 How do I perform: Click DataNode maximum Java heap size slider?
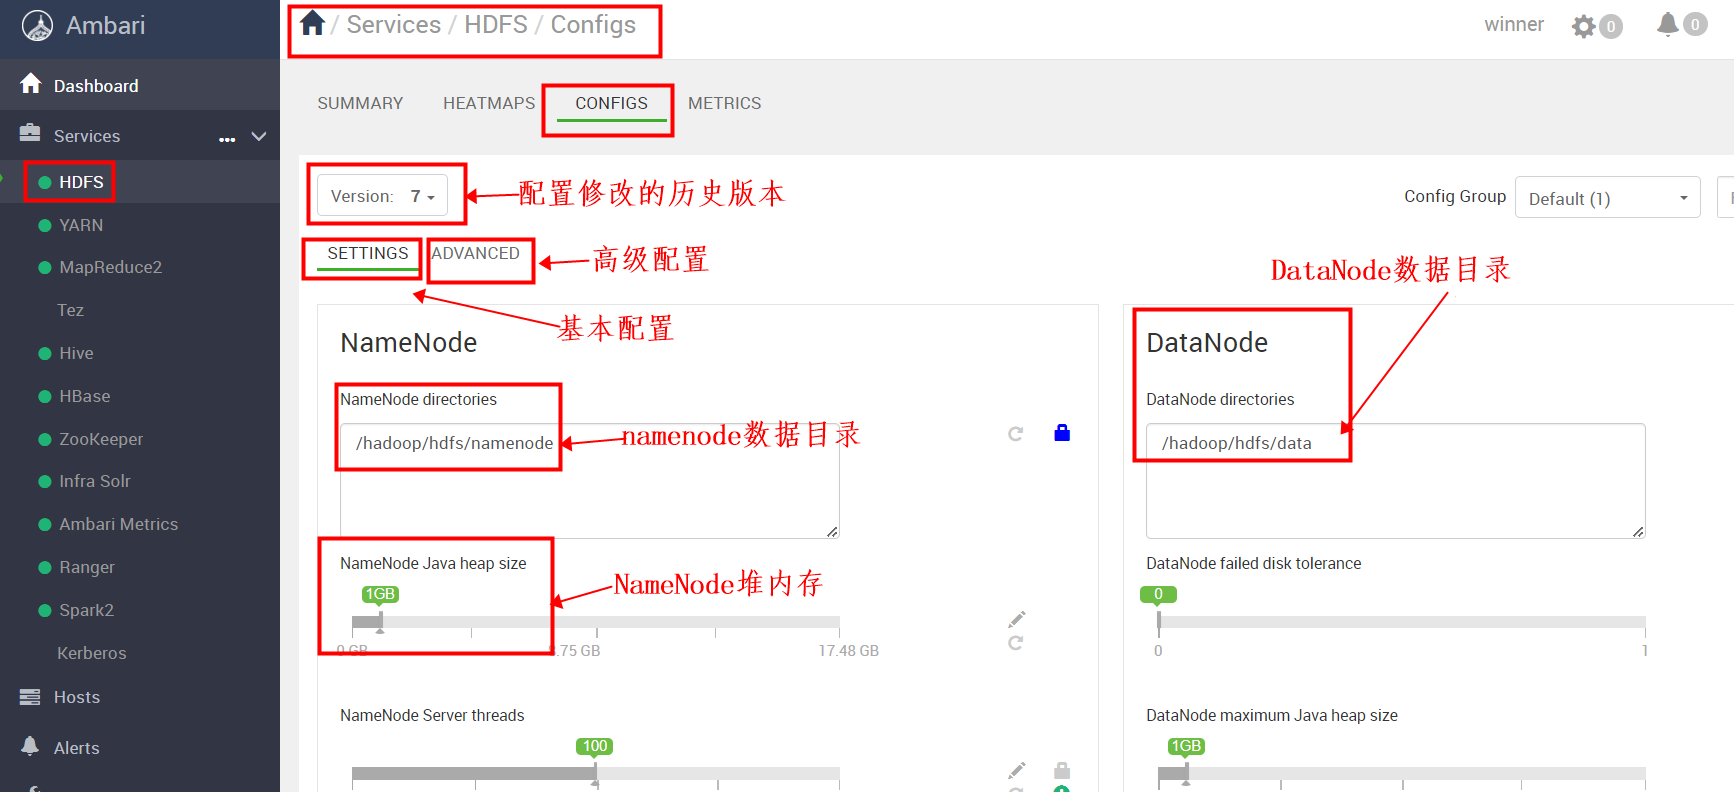(1401, 774)
